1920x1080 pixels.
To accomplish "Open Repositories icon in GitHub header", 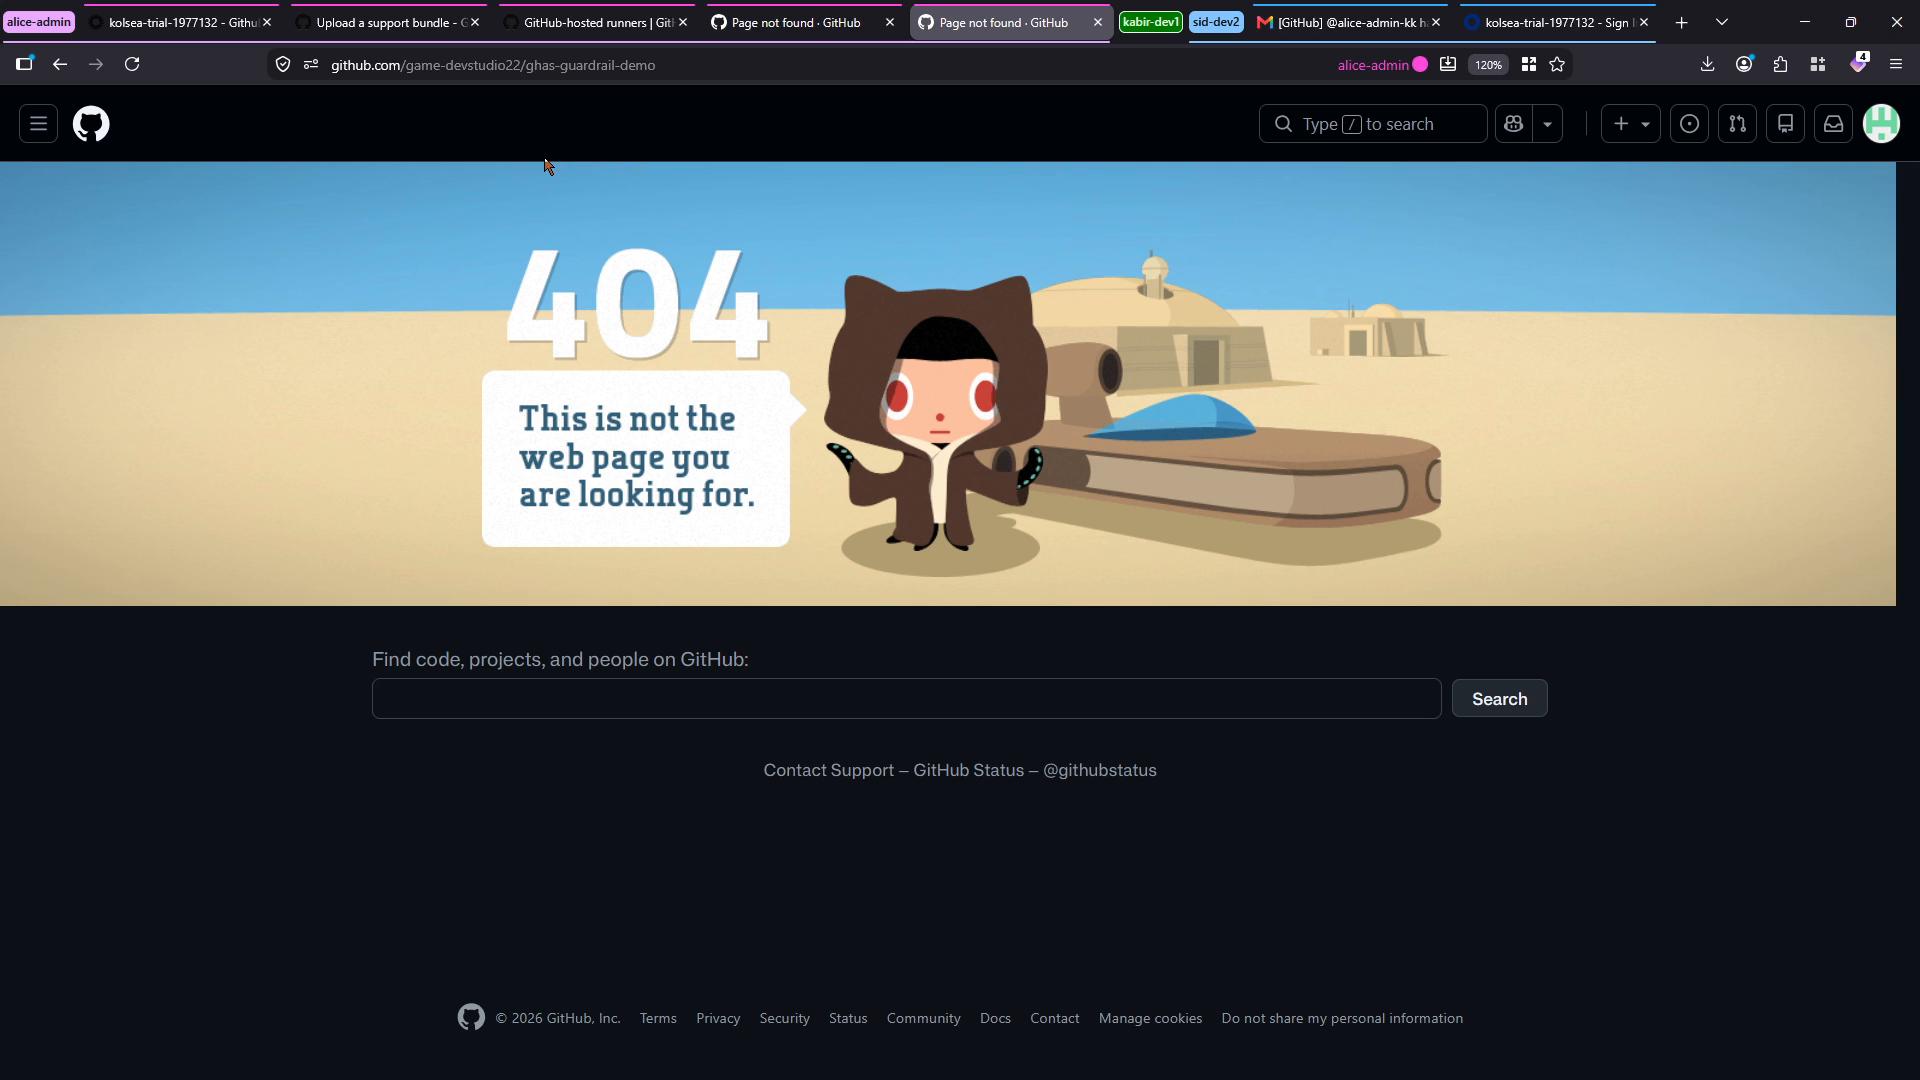I will (x=1785, y=124).
